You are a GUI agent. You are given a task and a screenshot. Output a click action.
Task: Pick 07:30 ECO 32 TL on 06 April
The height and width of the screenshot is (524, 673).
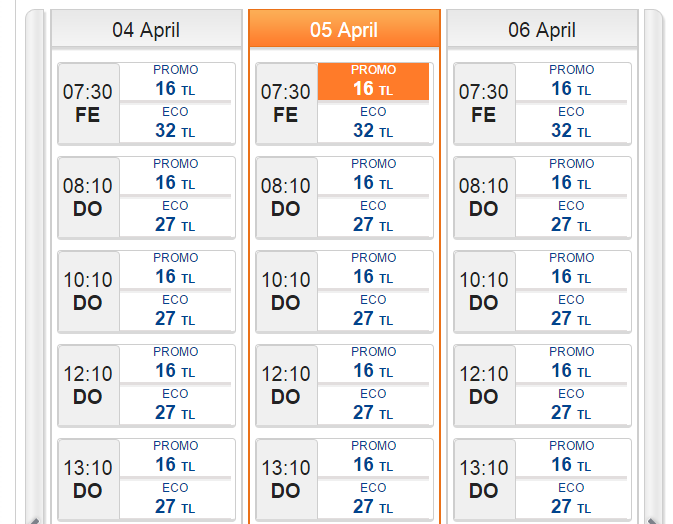click(571, 123)
